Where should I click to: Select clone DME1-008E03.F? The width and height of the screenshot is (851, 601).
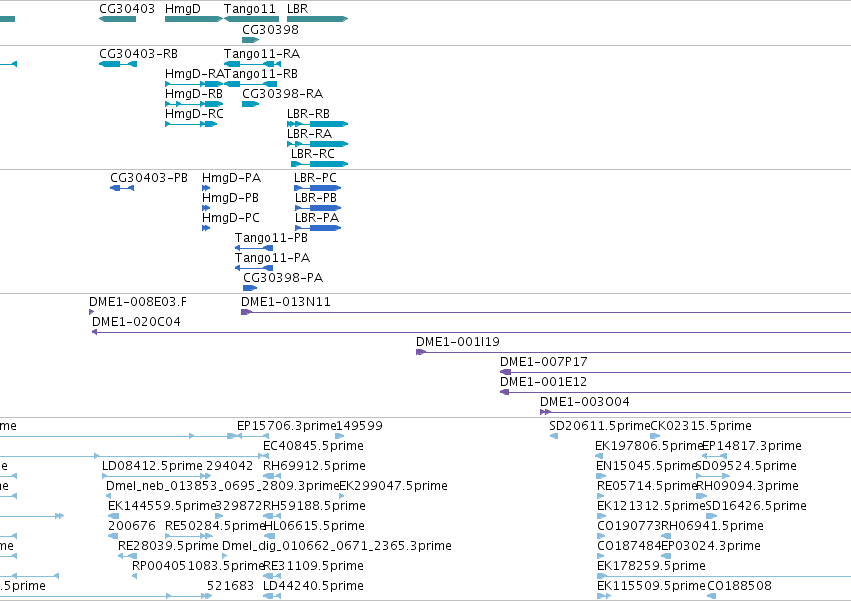[x=92, y=312]
